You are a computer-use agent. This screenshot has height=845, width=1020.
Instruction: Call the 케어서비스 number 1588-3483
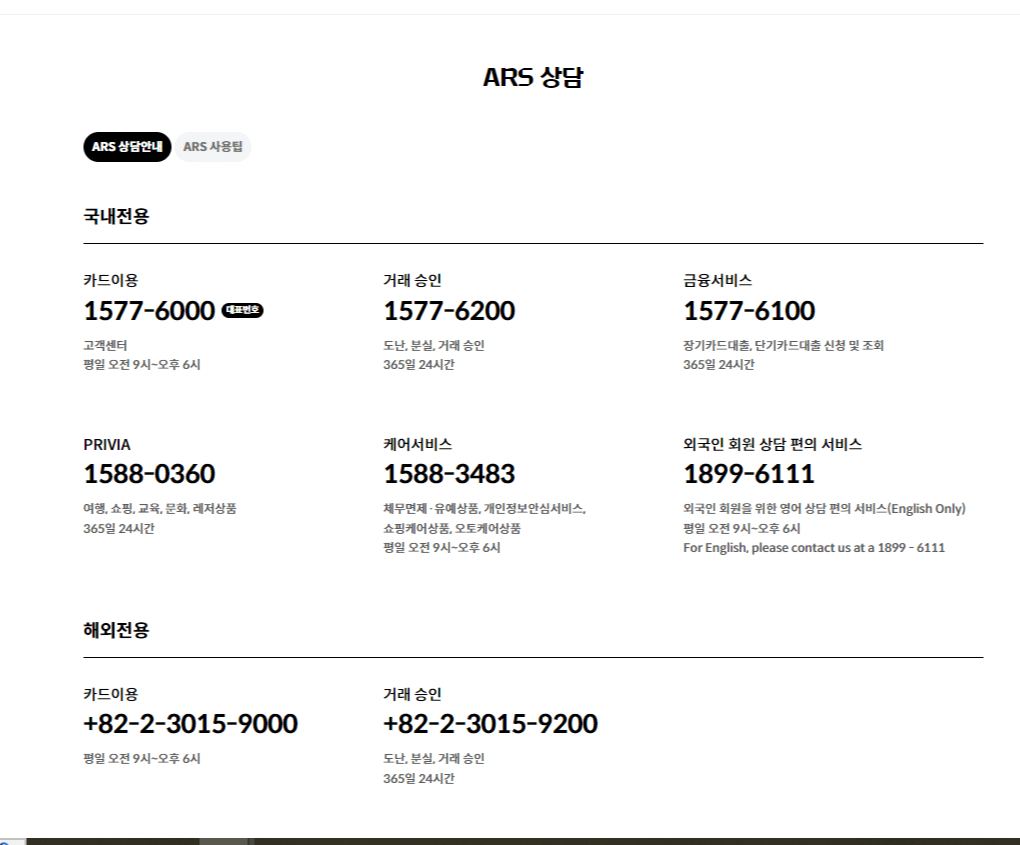tap(449, 473)
